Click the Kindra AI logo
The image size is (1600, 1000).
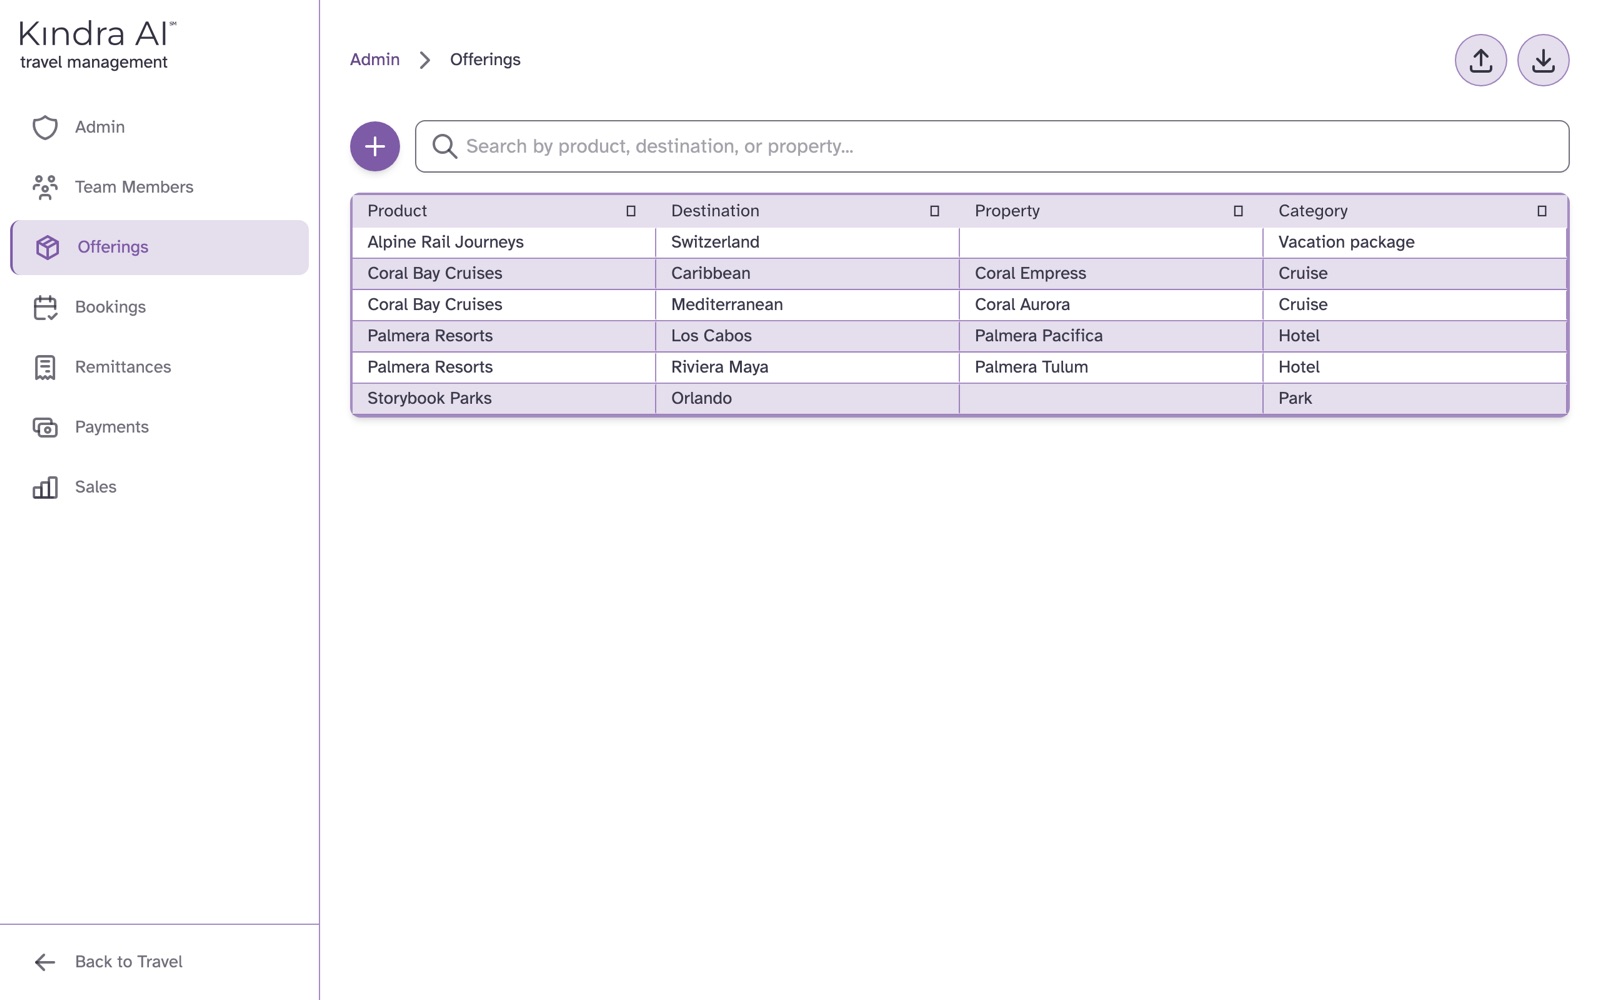[x=97, y=45]
